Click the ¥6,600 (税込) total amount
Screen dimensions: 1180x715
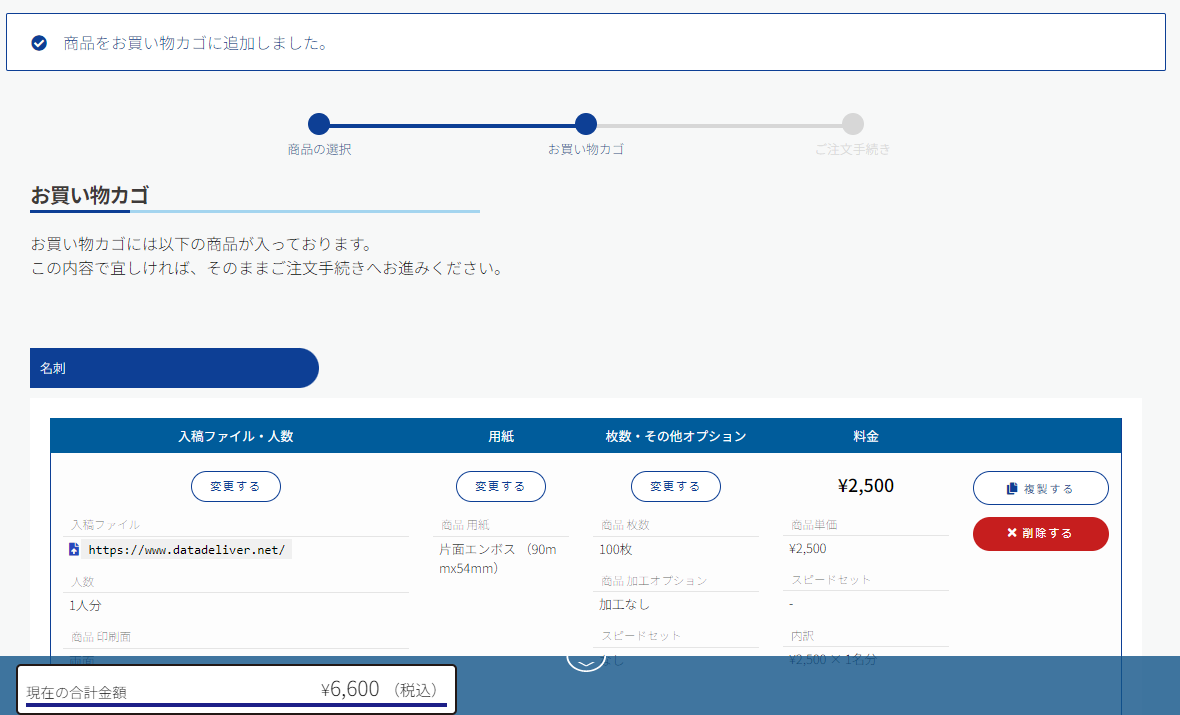coord(379,689)
